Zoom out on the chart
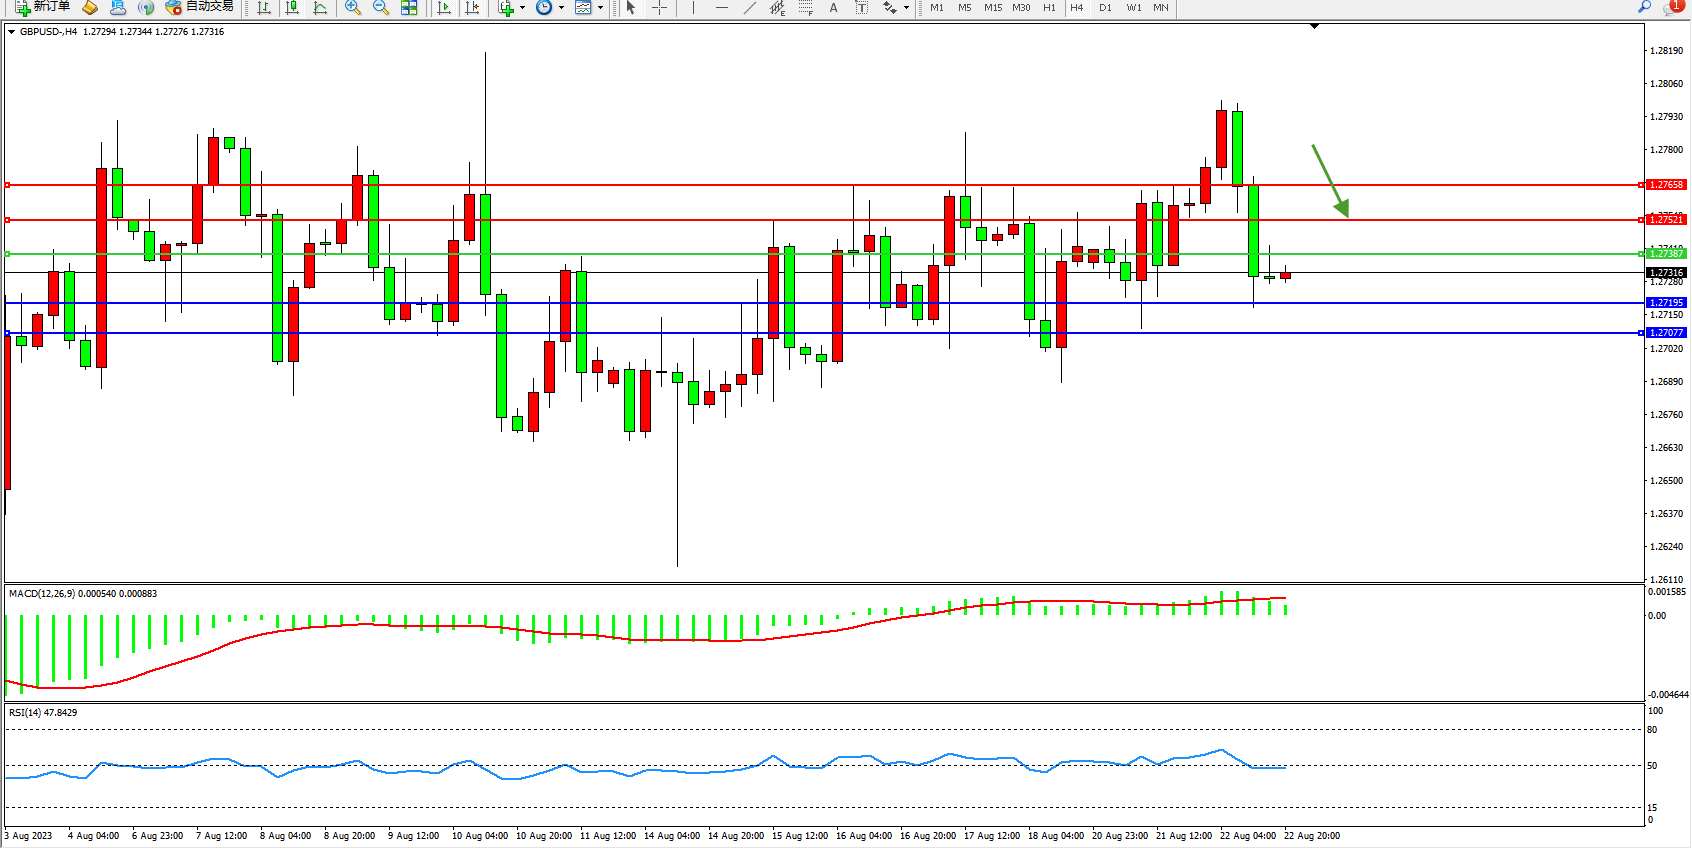The width and height of the screenshot is (1692, 849). (x=380, y=8)
